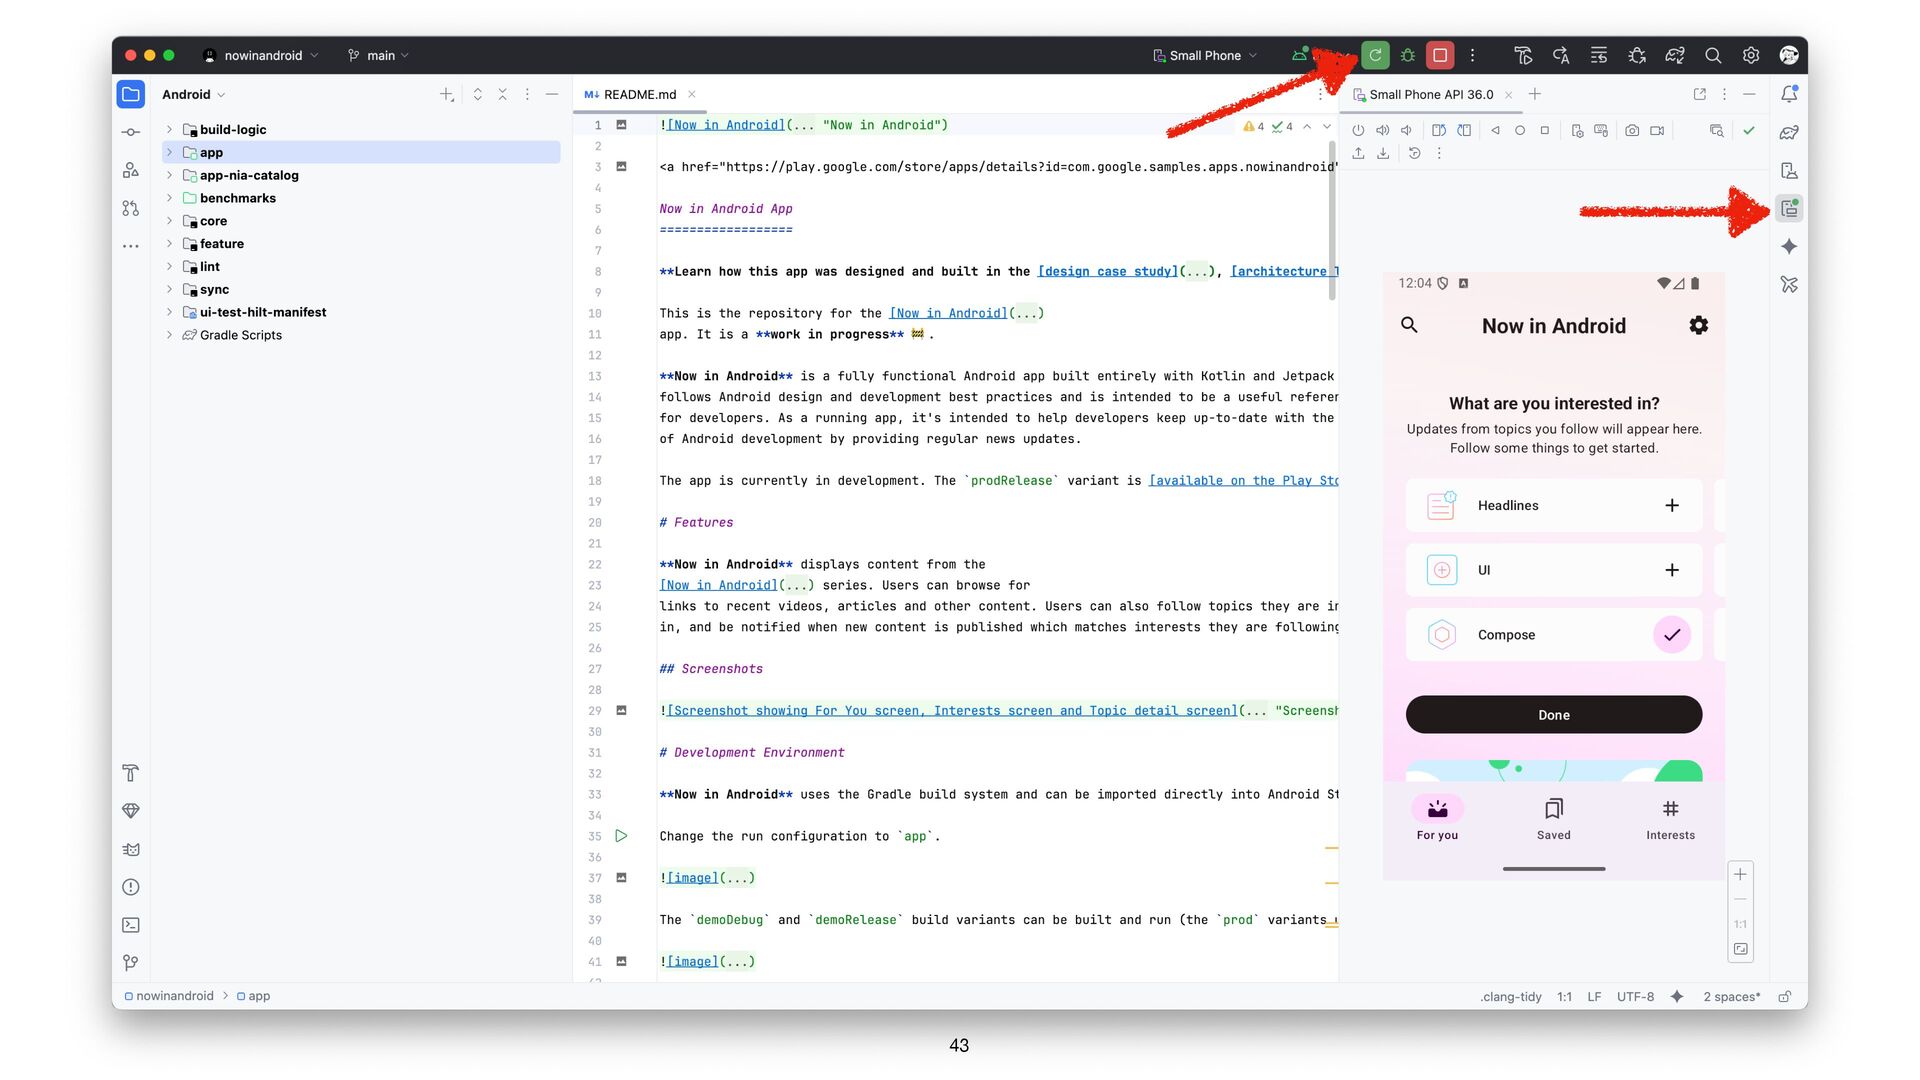Open Git version control tool window

[131, 963]
